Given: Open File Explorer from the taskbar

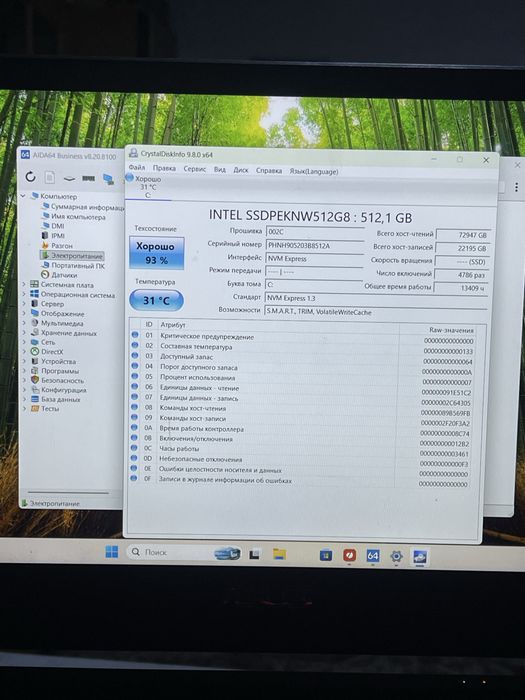Looking at the screenshot, I should click(279, 554).
